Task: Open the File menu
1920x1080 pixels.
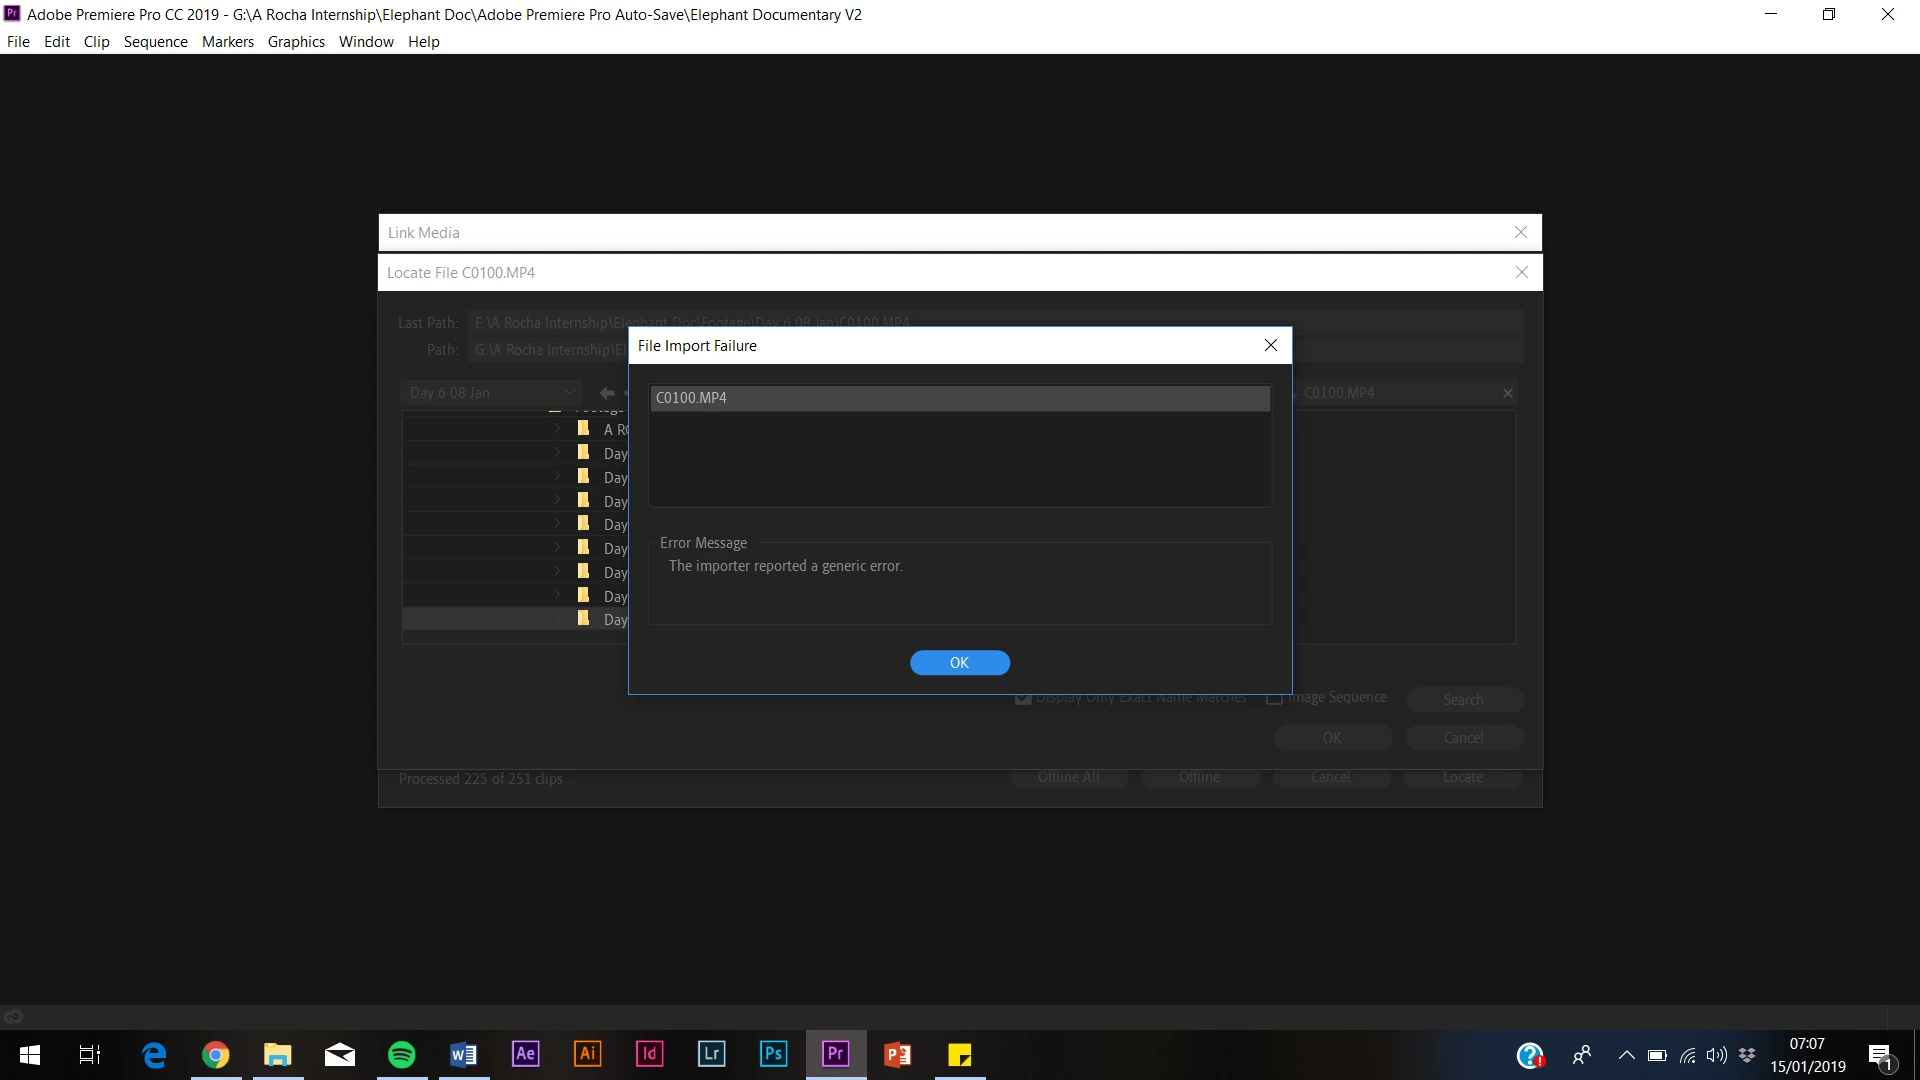Action: point(18,41)
